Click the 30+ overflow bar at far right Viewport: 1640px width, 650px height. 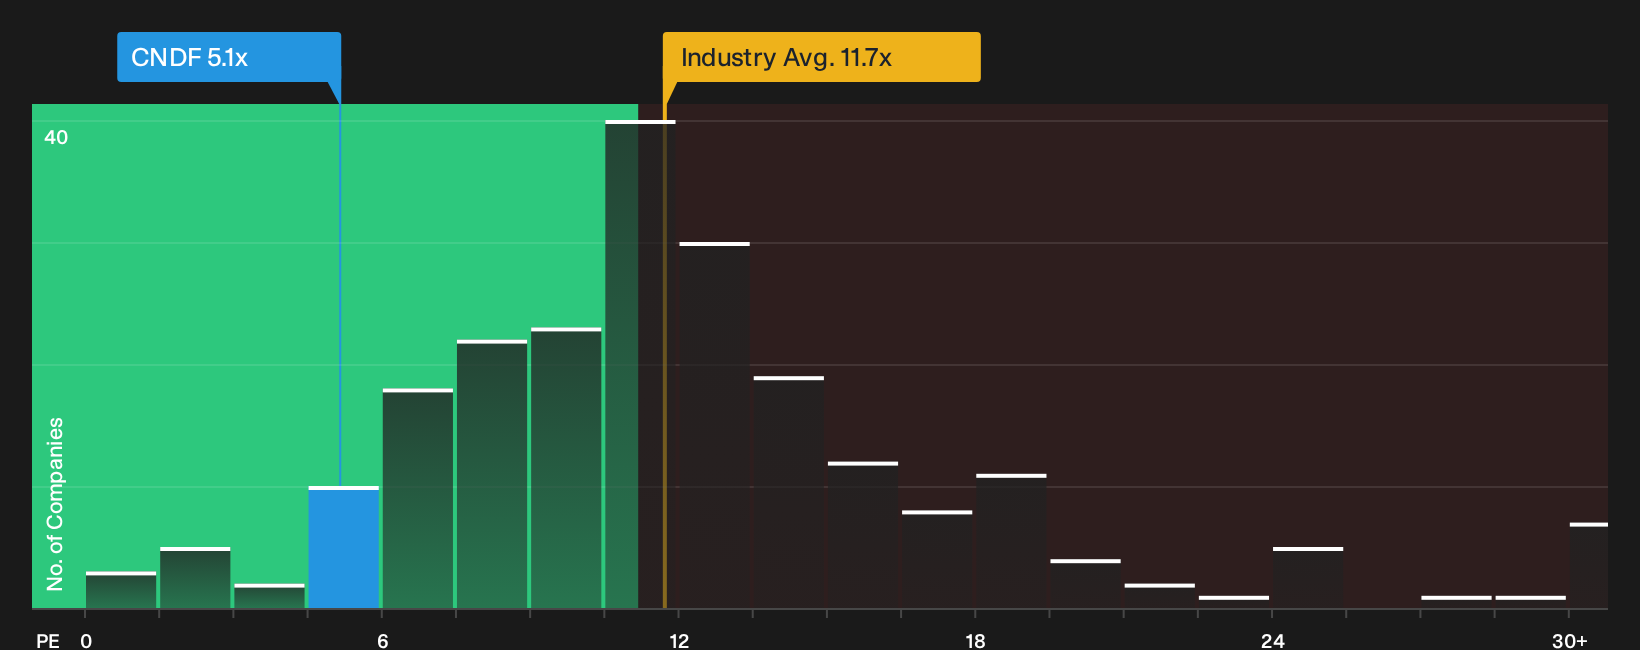pos(1588,566)
